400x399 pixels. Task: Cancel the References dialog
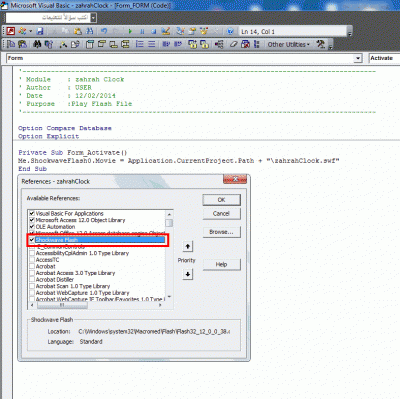point(221,213)
